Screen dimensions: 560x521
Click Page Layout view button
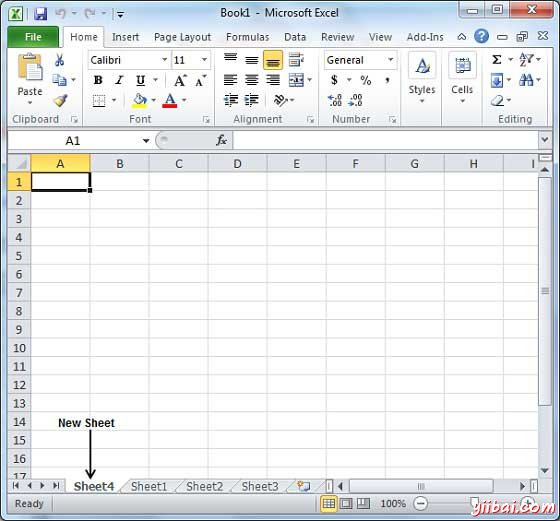(346, 504)
